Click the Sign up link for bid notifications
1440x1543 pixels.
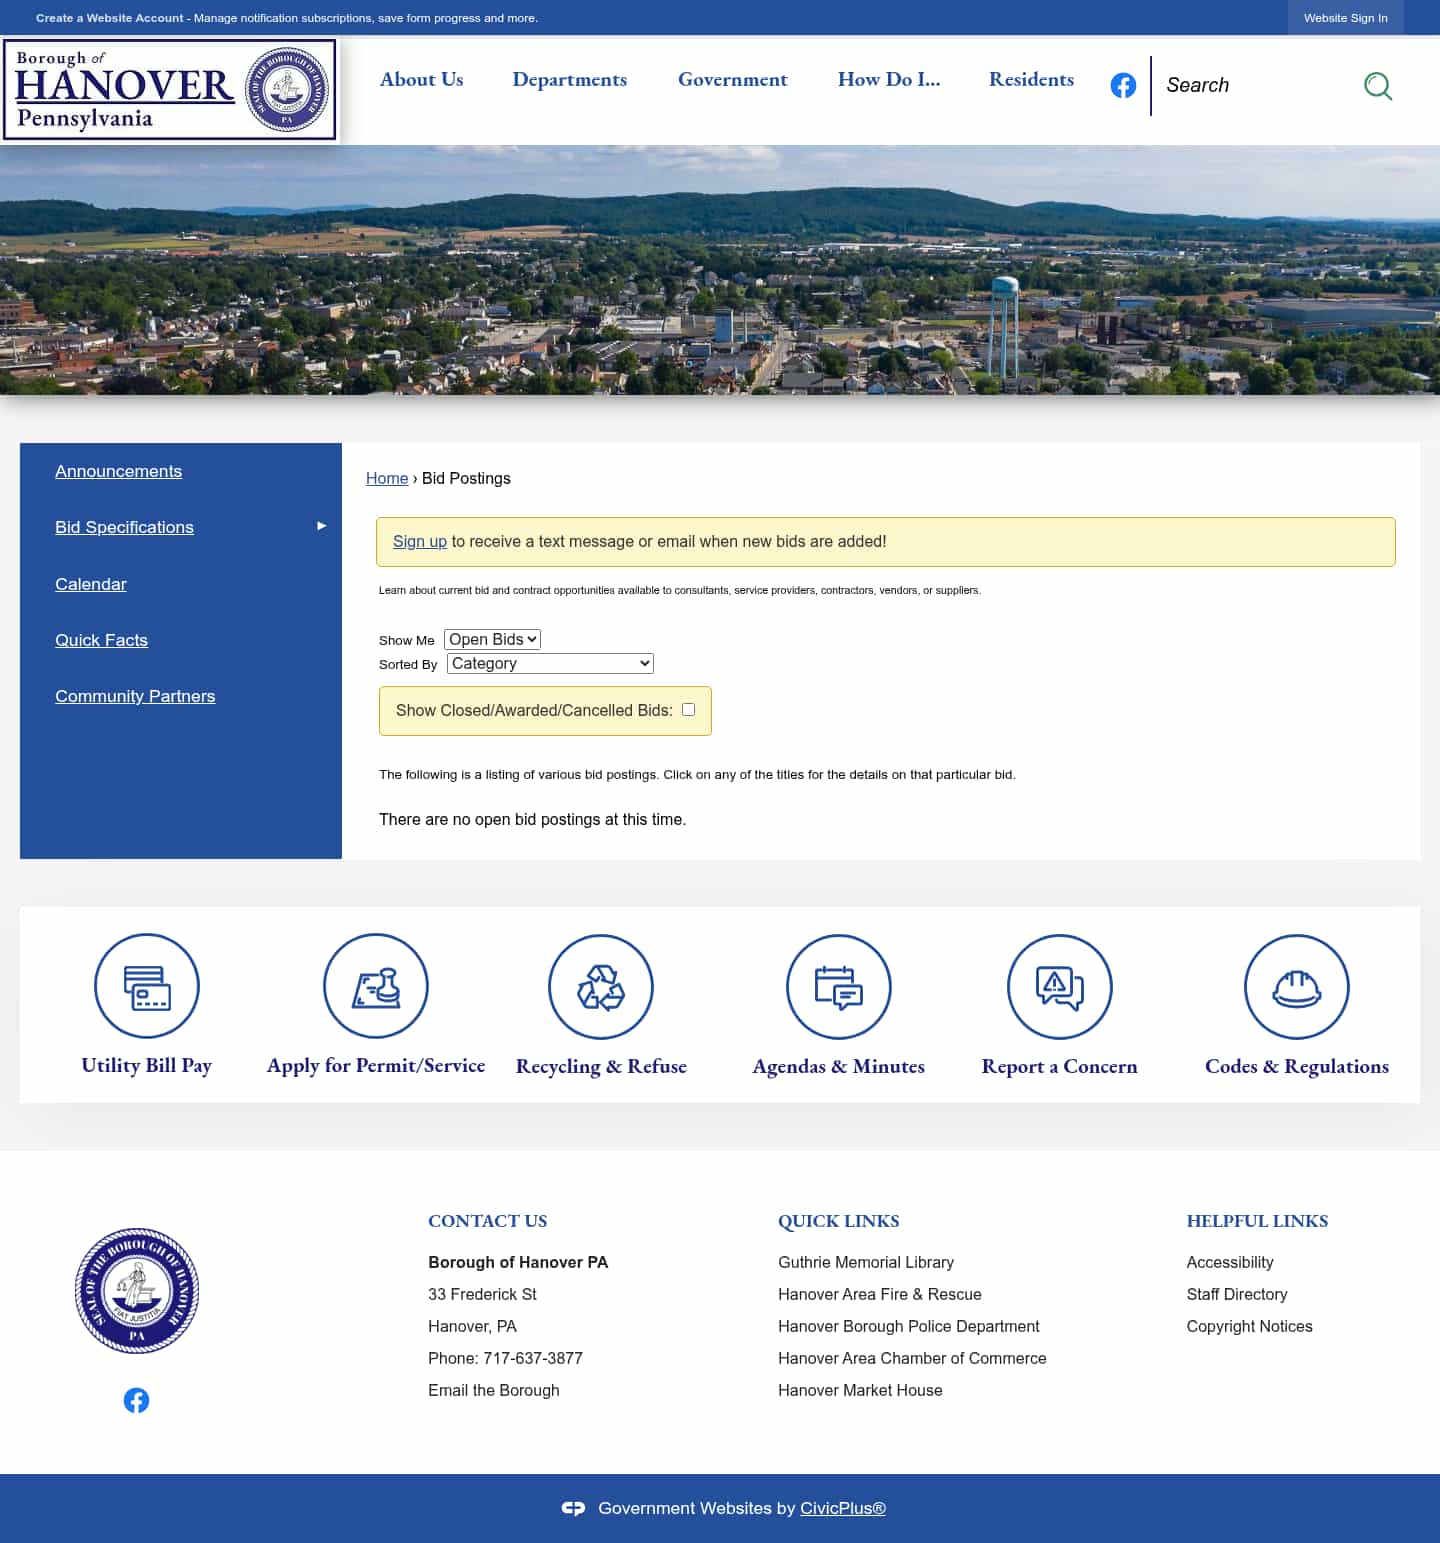[x=419, y=541]
